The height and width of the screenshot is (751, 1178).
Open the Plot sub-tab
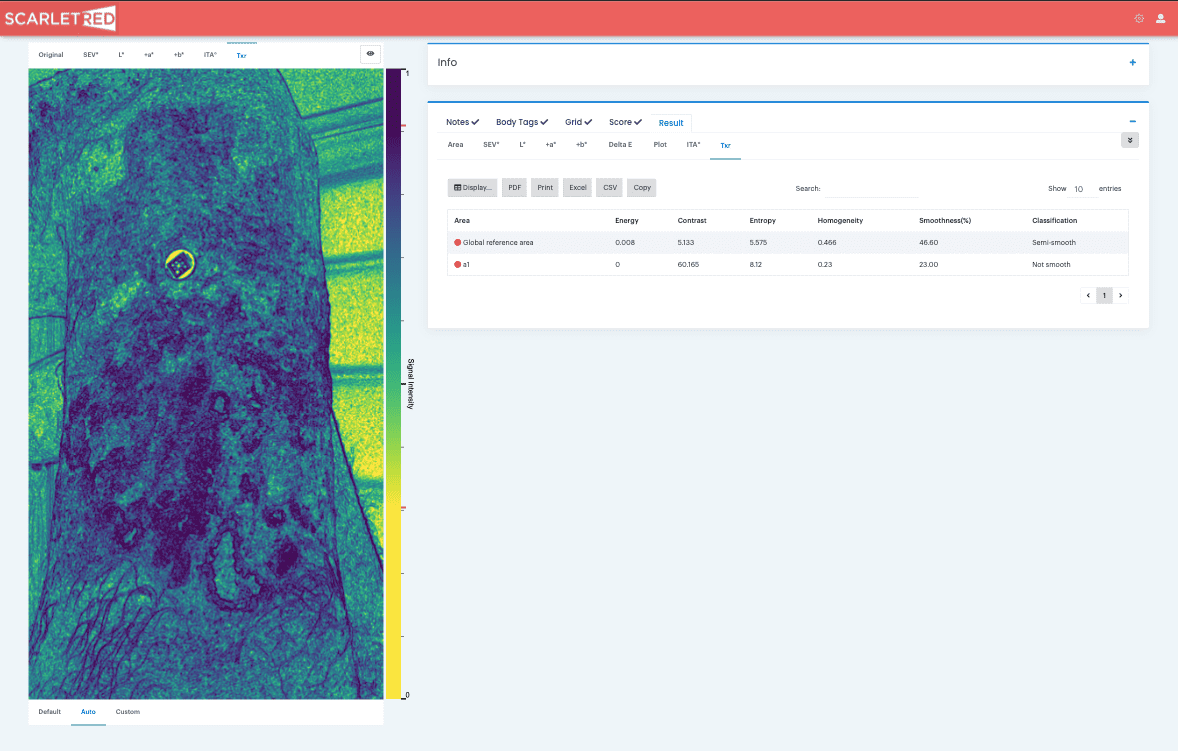[660, 145]
